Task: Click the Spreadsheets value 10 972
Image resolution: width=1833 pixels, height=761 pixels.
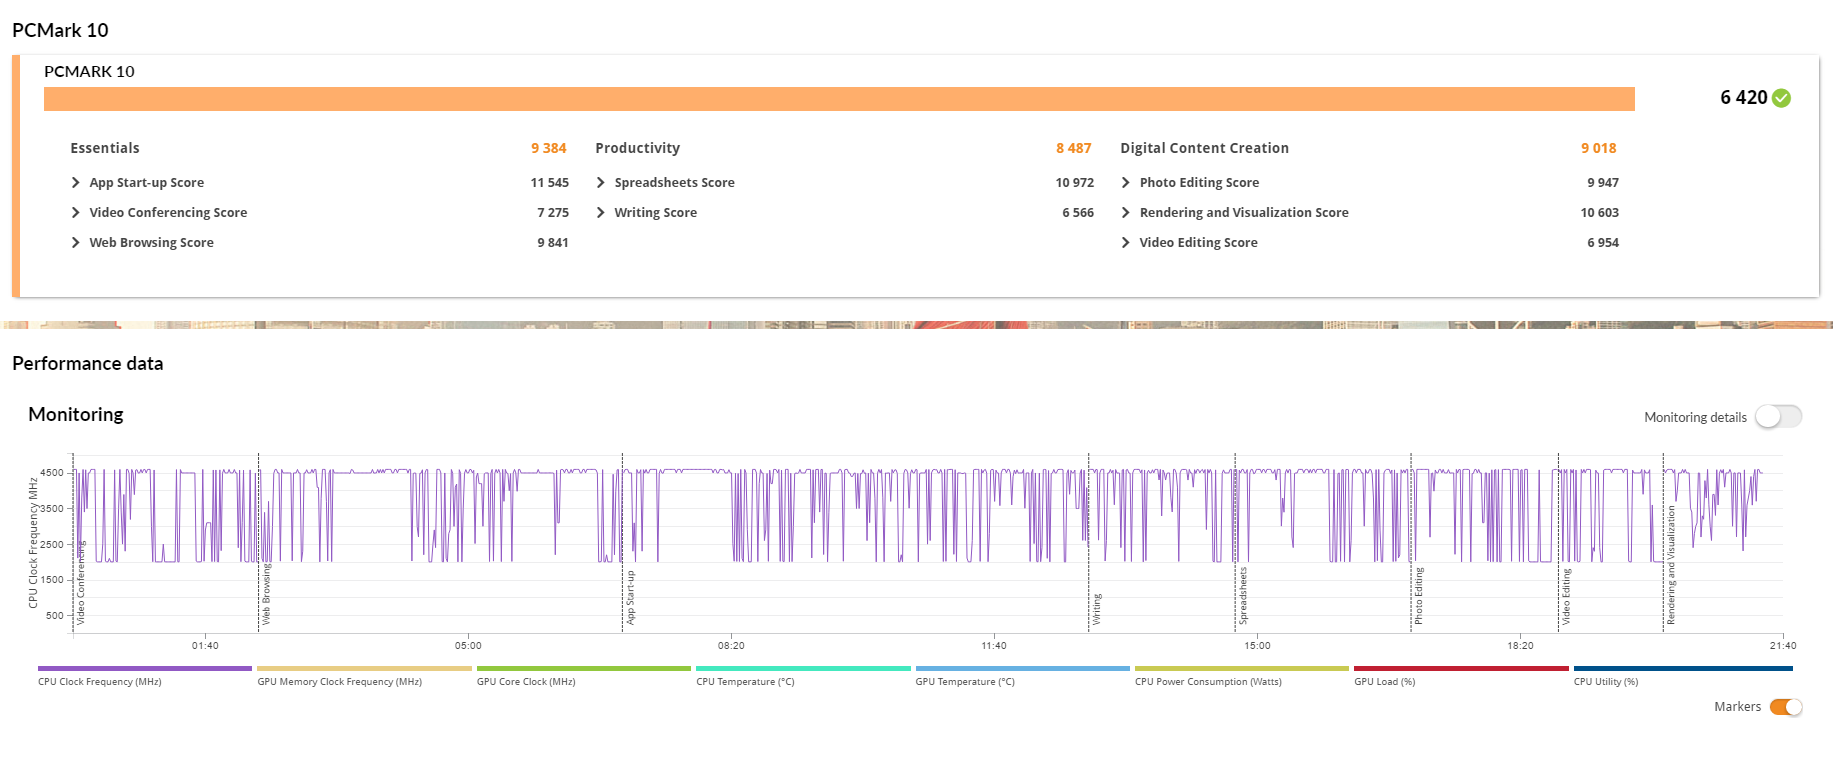Action: pos(1075,183)
